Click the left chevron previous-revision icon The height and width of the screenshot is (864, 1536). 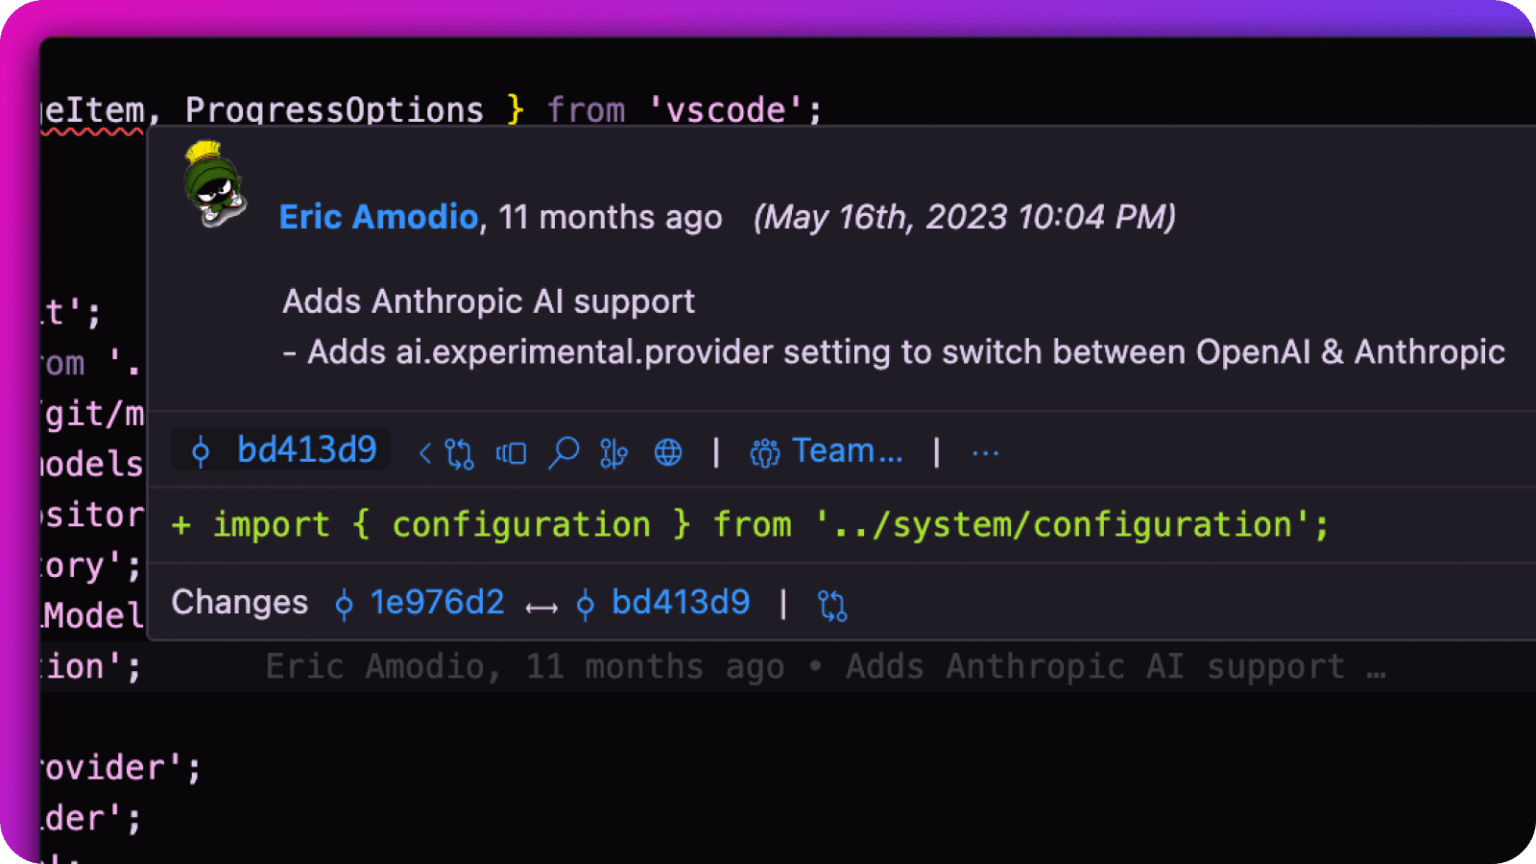(425, 453)
